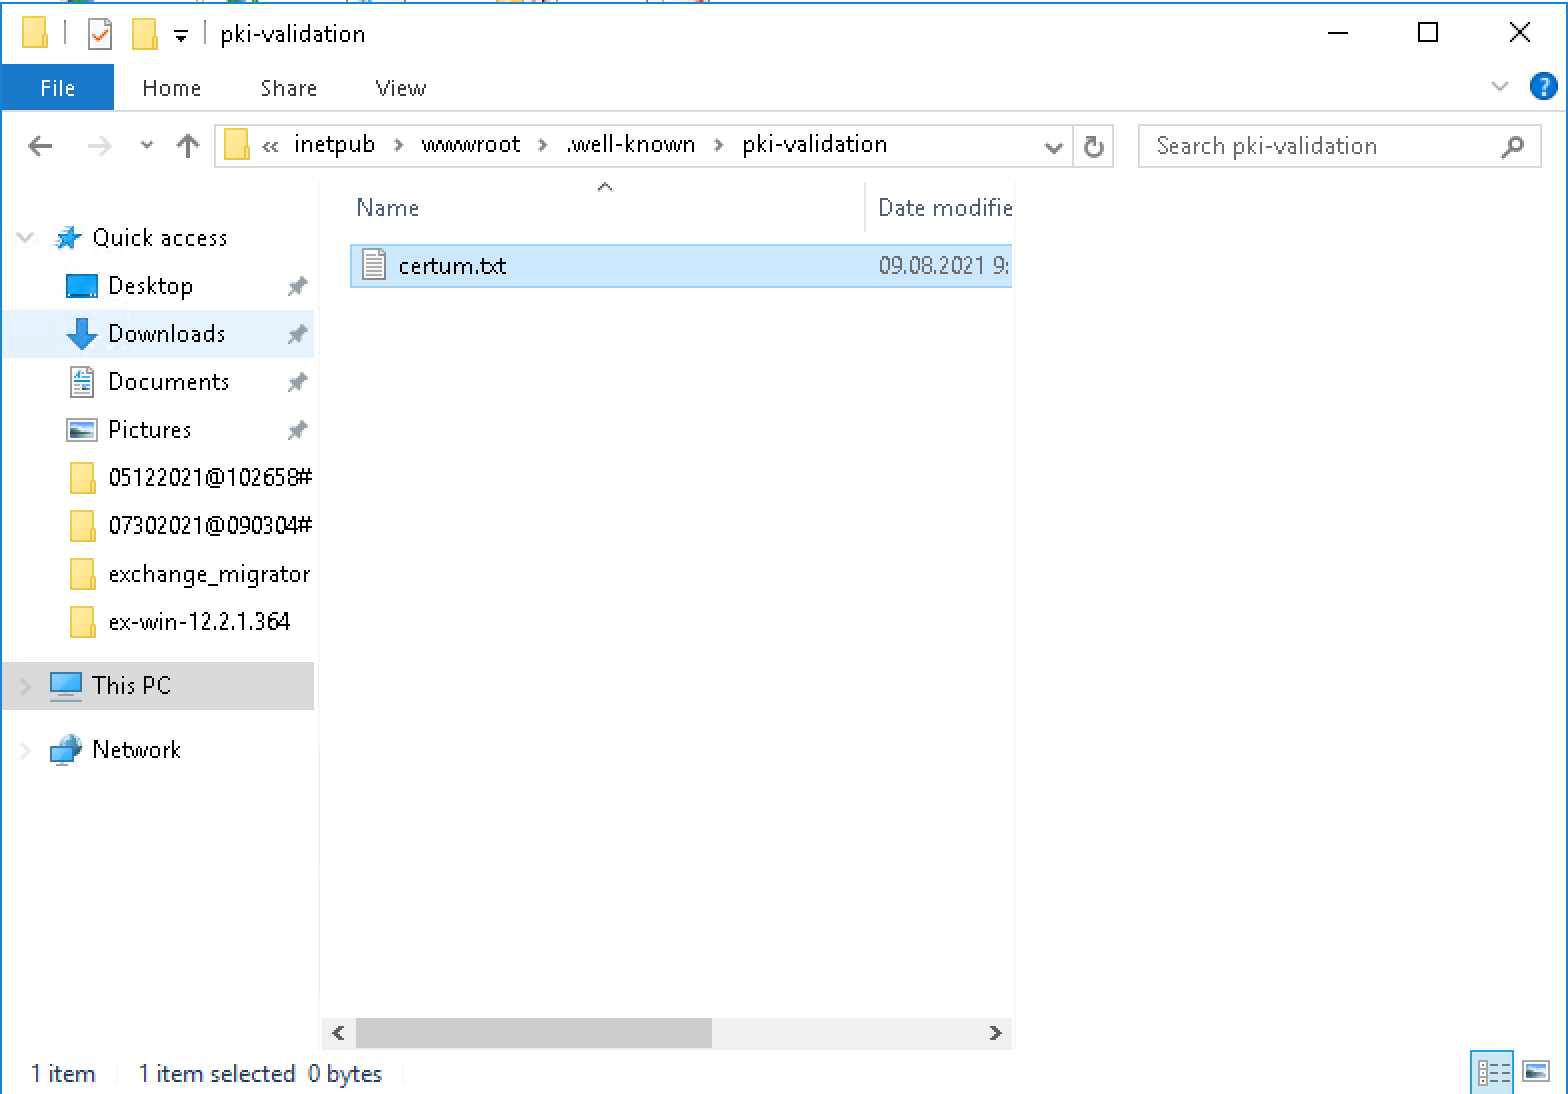Image resolution: width=1568 pixels, height=1094 pixels.
Task: Go up one folder level
Action: click(x=188, y=146)
